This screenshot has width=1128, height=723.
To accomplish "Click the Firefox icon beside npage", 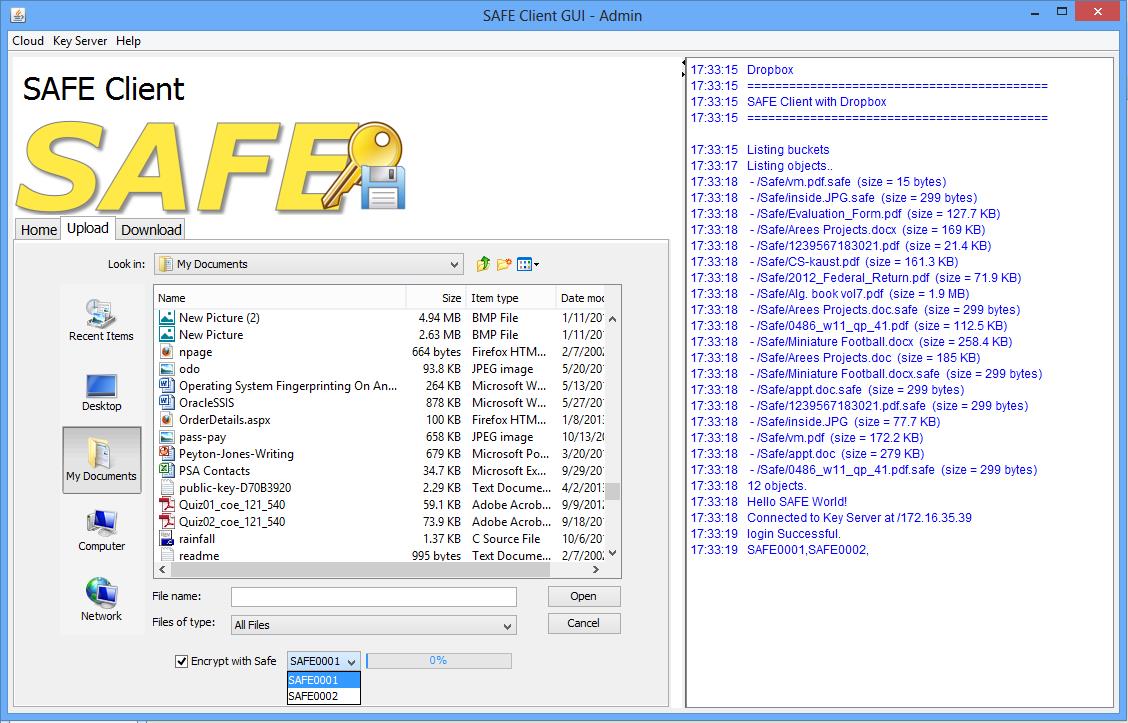I will (x=167, y=352).
